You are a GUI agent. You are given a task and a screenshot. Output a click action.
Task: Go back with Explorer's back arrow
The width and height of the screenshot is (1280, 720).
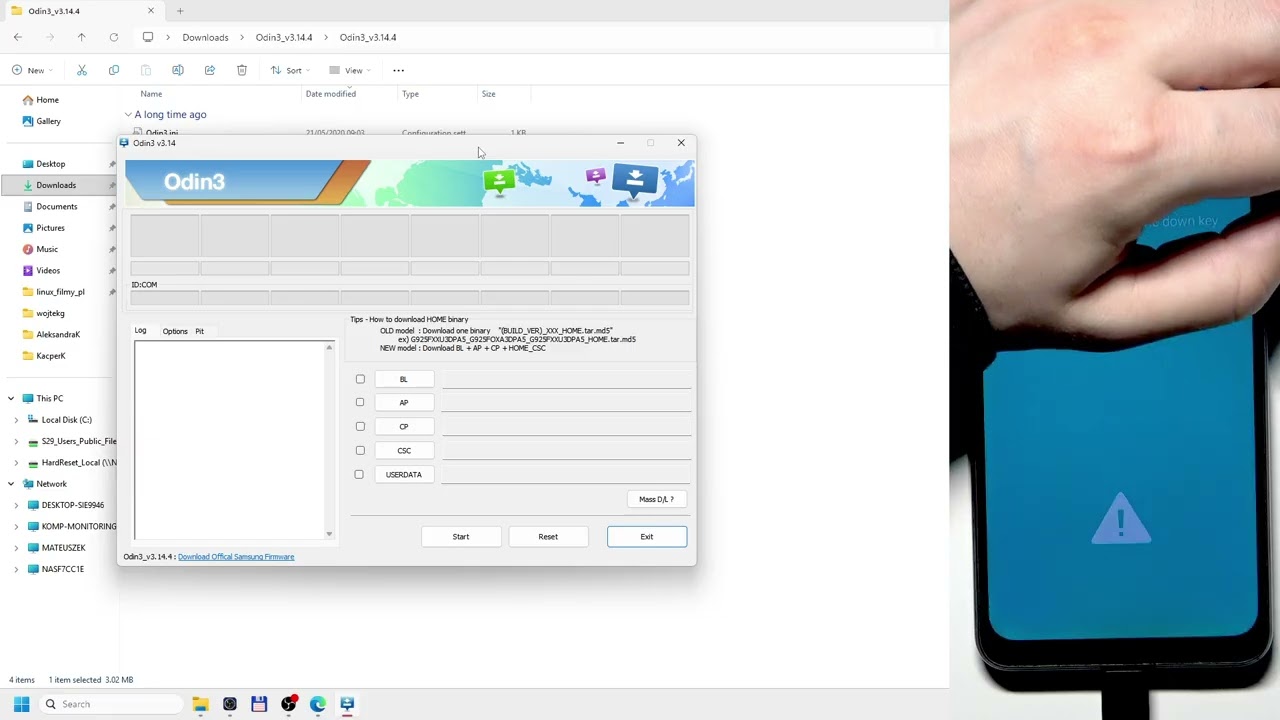point(18,37)
